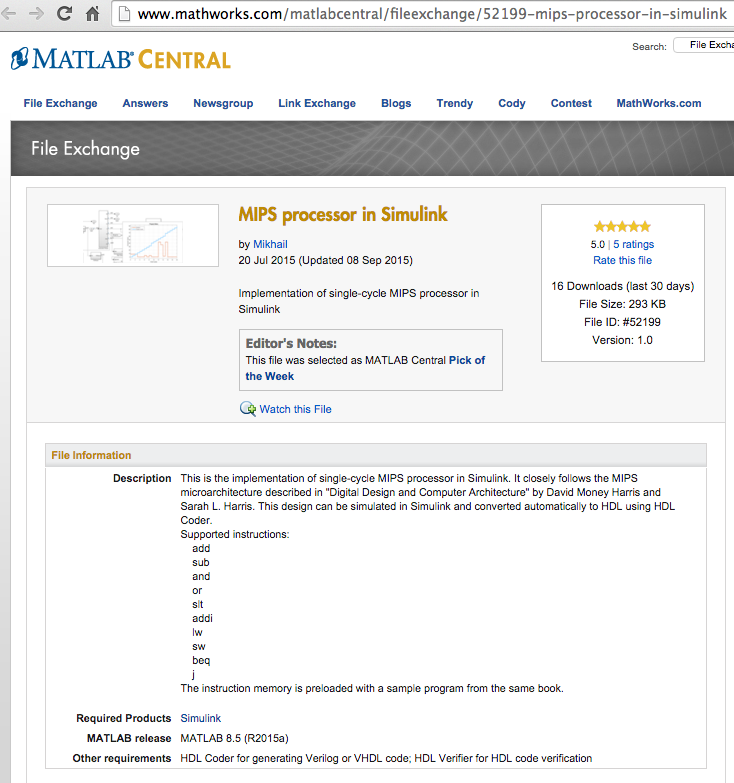Open the Answers nav tab
This screenshot has width=734, height=783.
(145, 103)
